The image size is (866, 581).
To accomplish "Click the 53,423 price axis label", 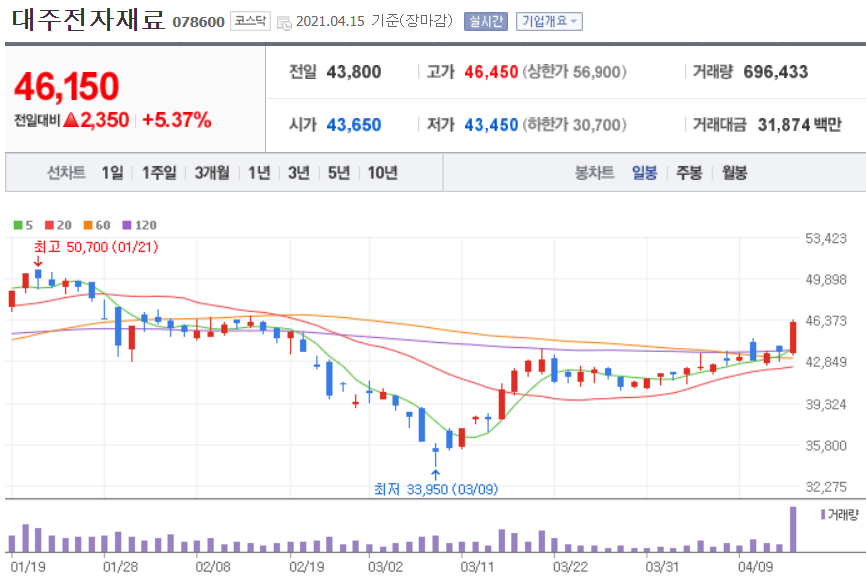I will point(826,239).
